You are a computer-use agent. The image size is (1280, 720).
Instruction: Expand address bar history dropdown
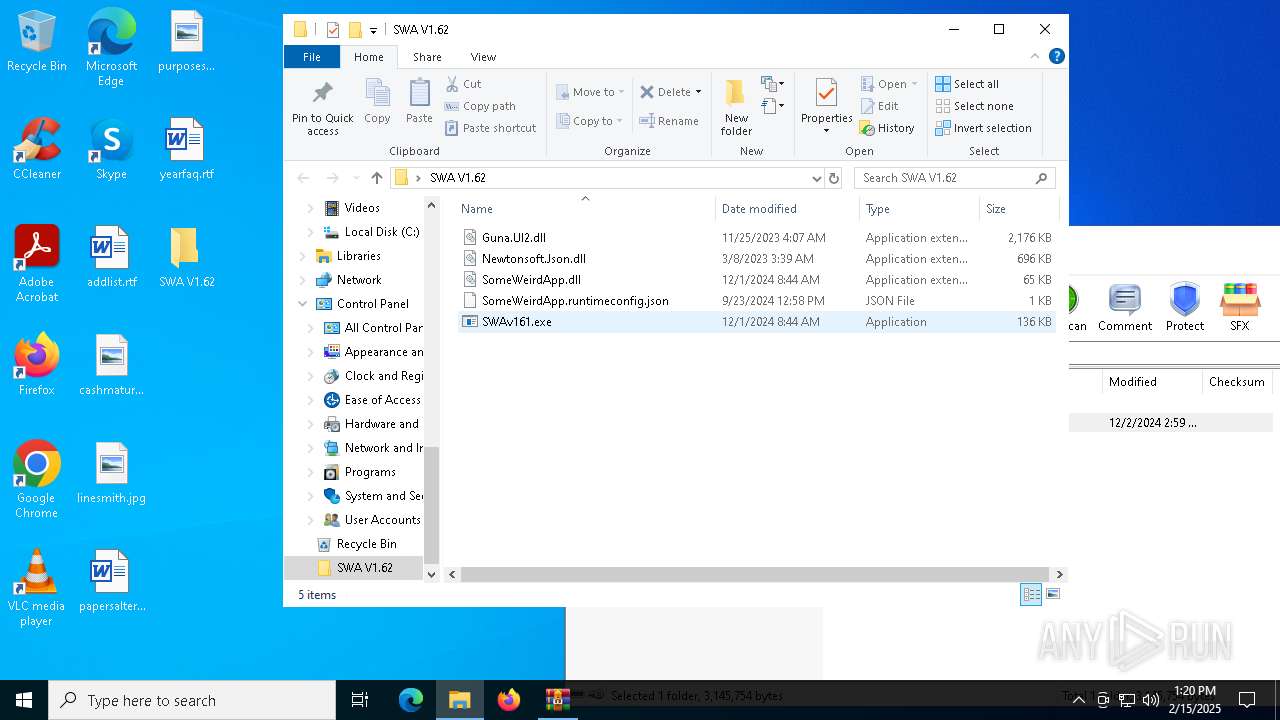[817, 178]
